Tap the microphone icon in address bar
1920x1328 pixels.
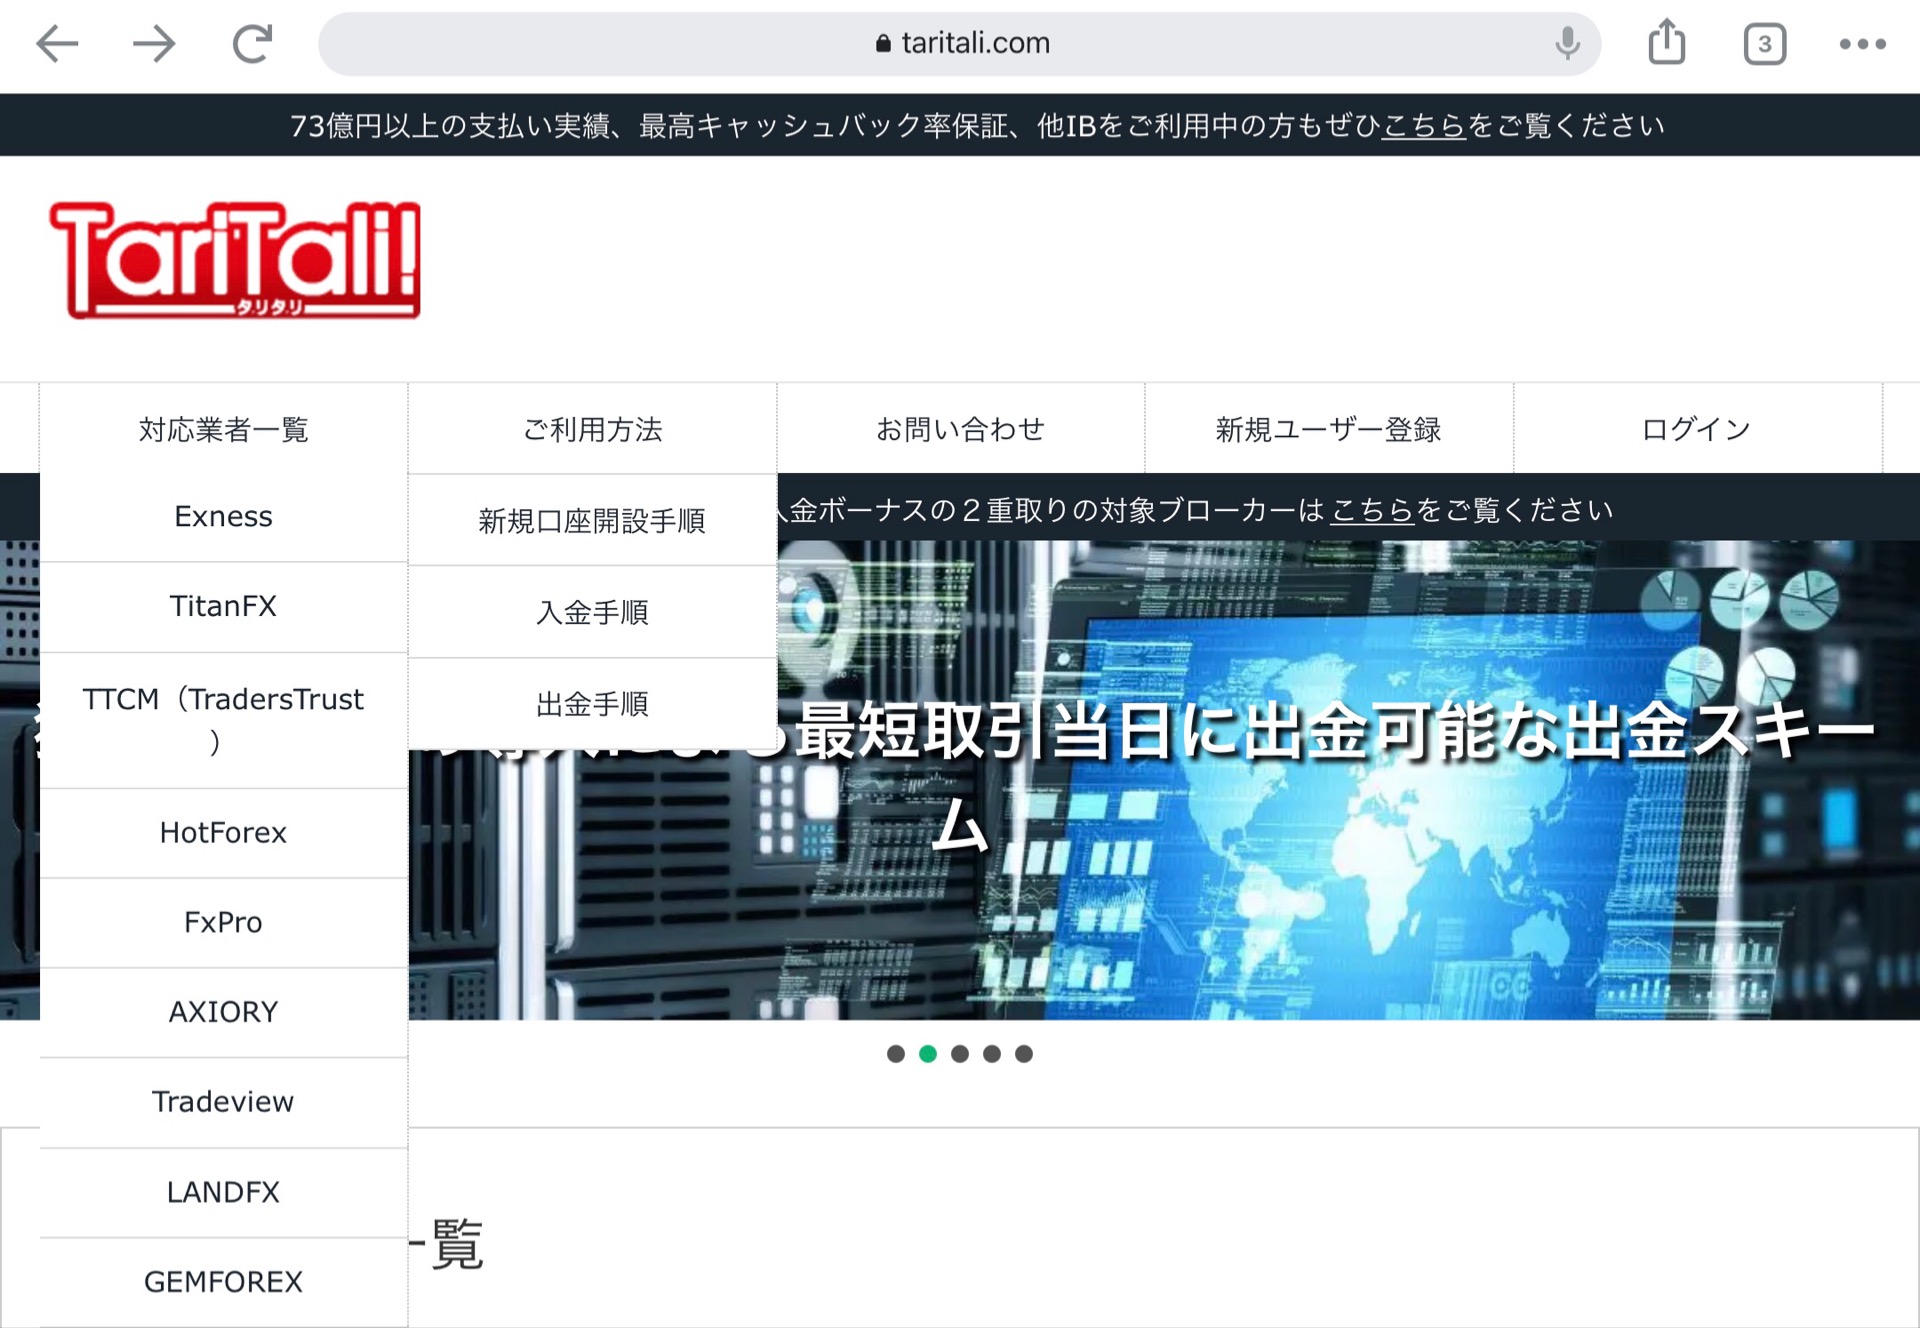1567,44
